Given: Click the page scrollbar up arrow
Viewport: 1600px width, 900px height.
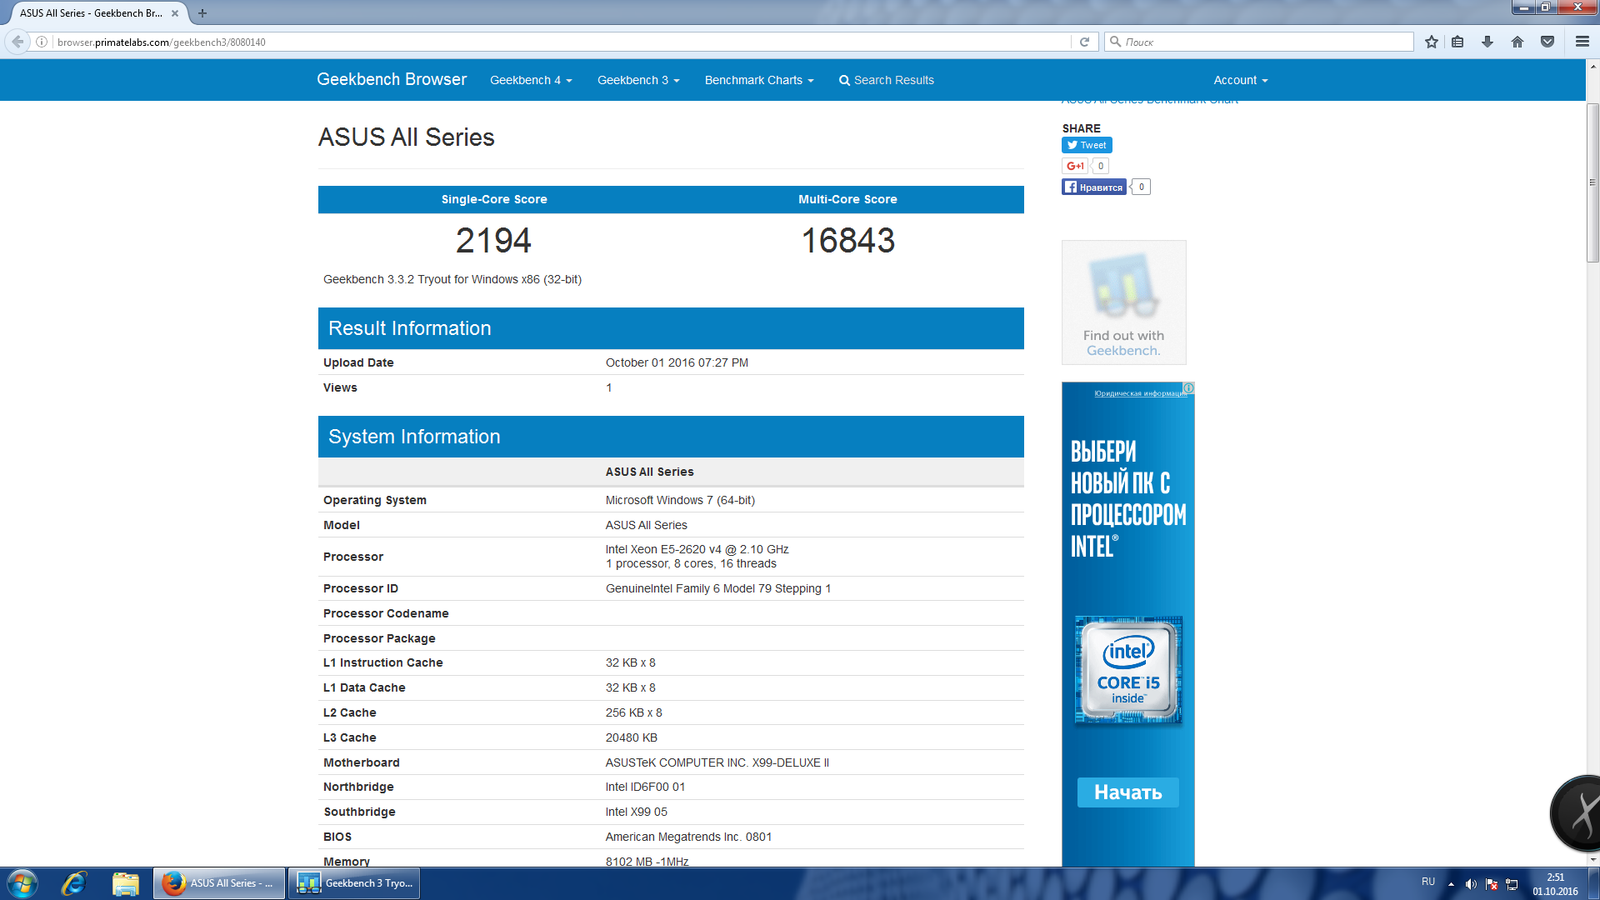Looking at the screenshot, I should click(1592, 67).
